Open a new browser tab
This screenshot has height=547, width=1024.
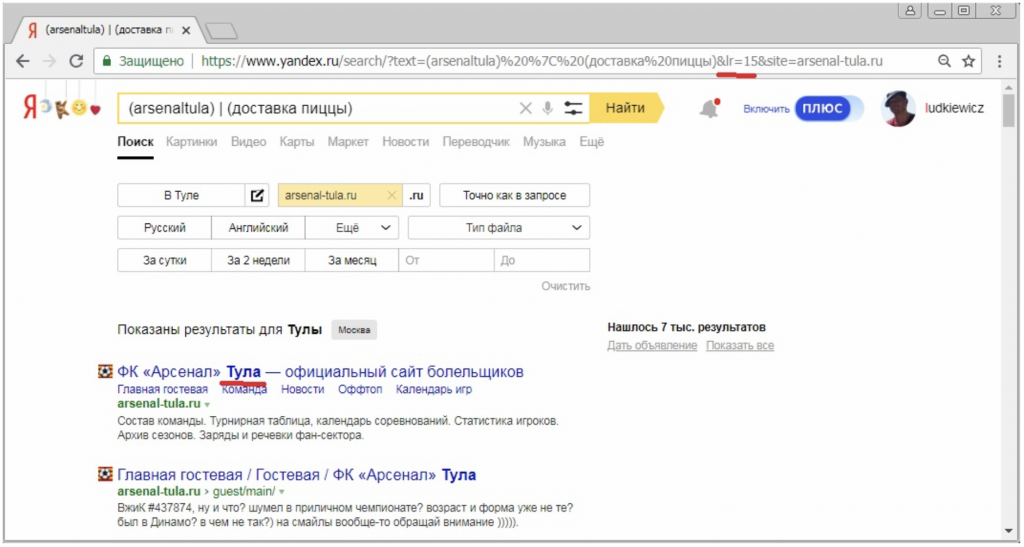(221, 31)
